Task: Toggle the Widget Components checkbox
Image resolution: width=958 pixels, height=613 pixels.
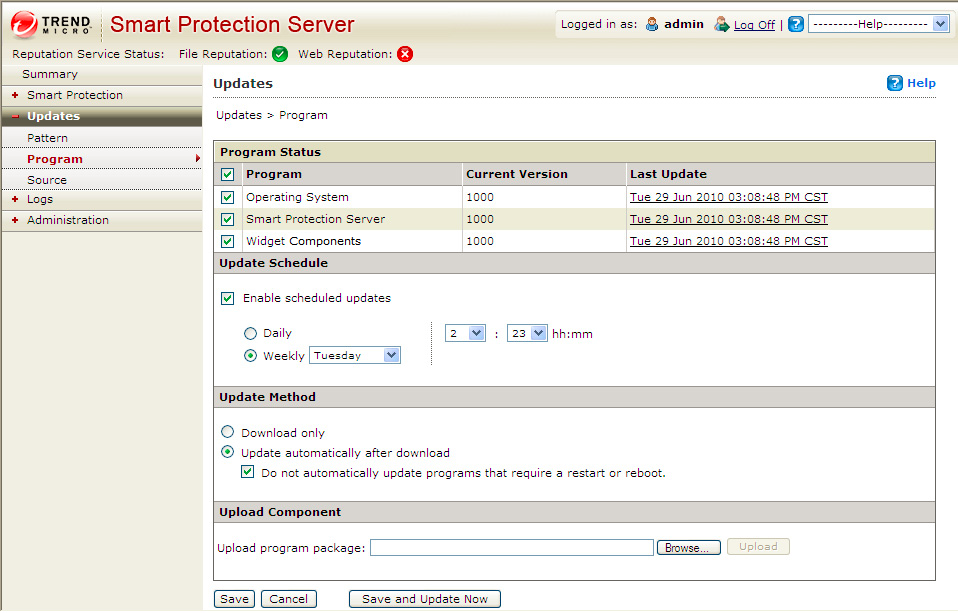Action: [x=228, y=241]
